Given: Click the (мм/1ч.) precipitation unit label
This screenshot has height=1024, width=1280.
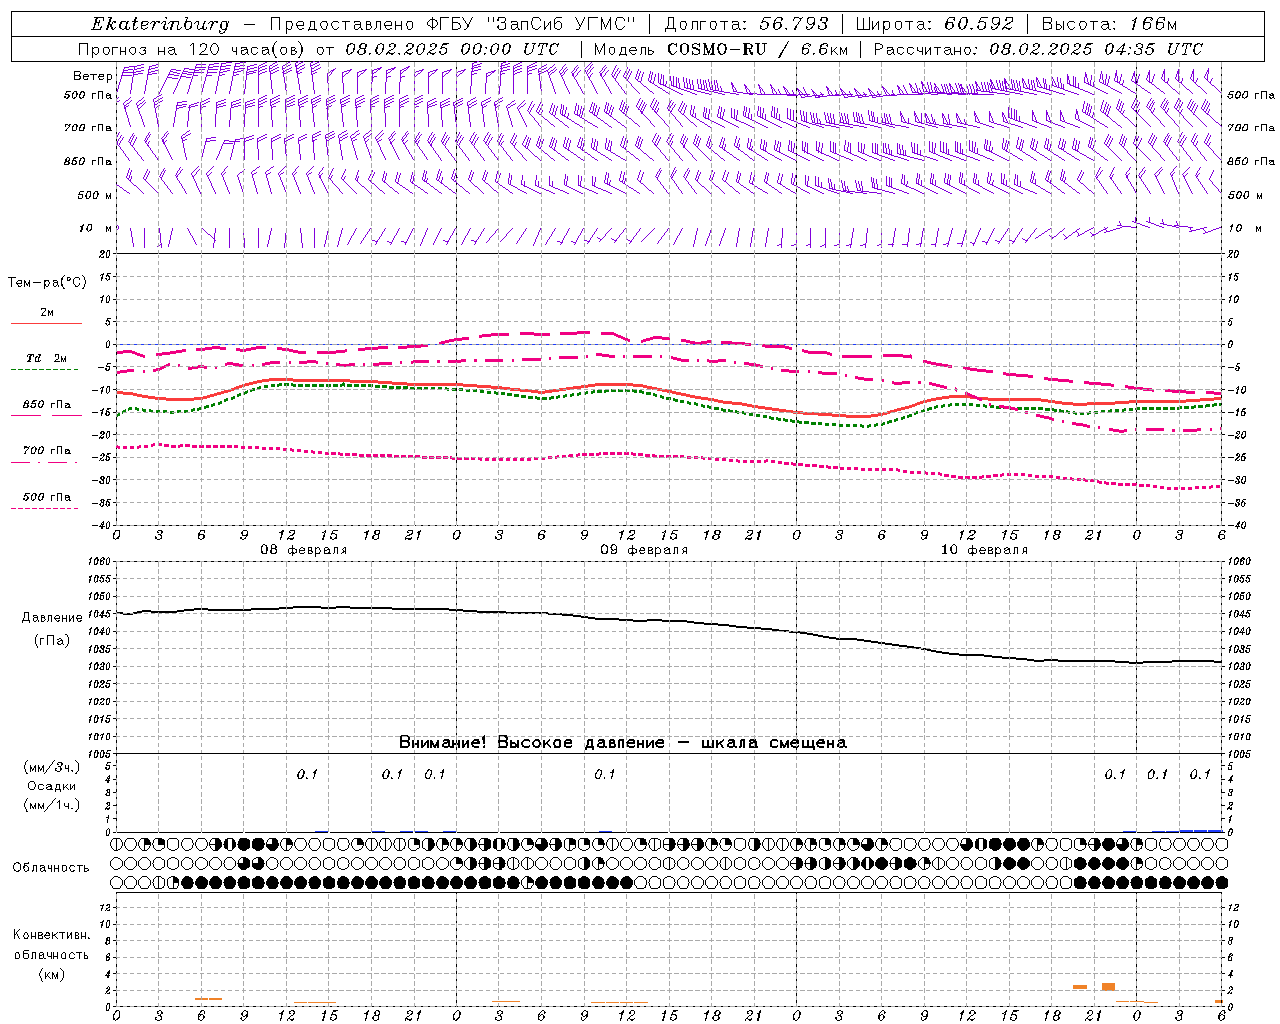Looking at the screenshot, I should [x=51, y=805].
